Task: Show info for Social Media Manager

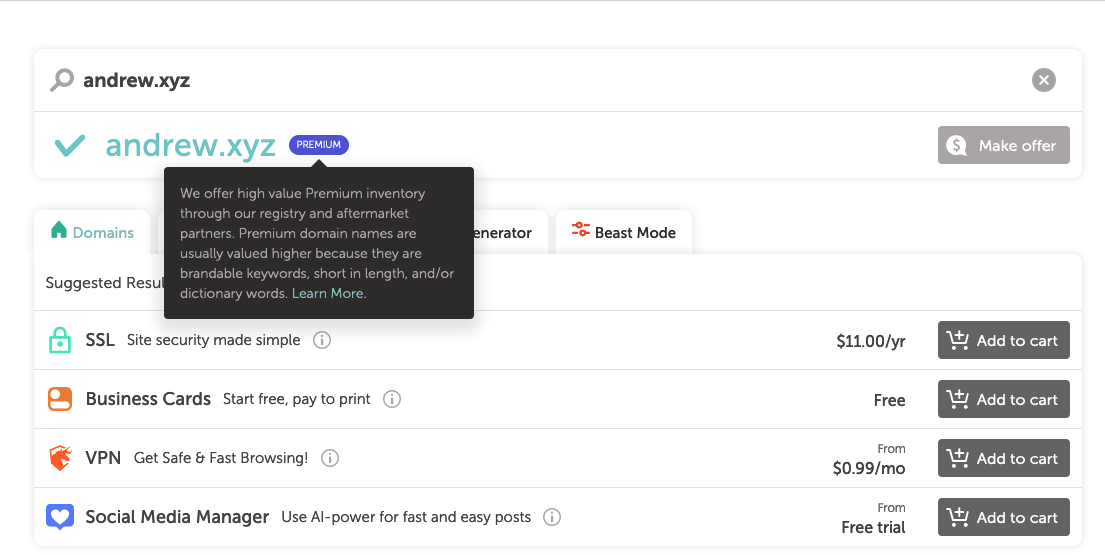Action: coord(552,517)
